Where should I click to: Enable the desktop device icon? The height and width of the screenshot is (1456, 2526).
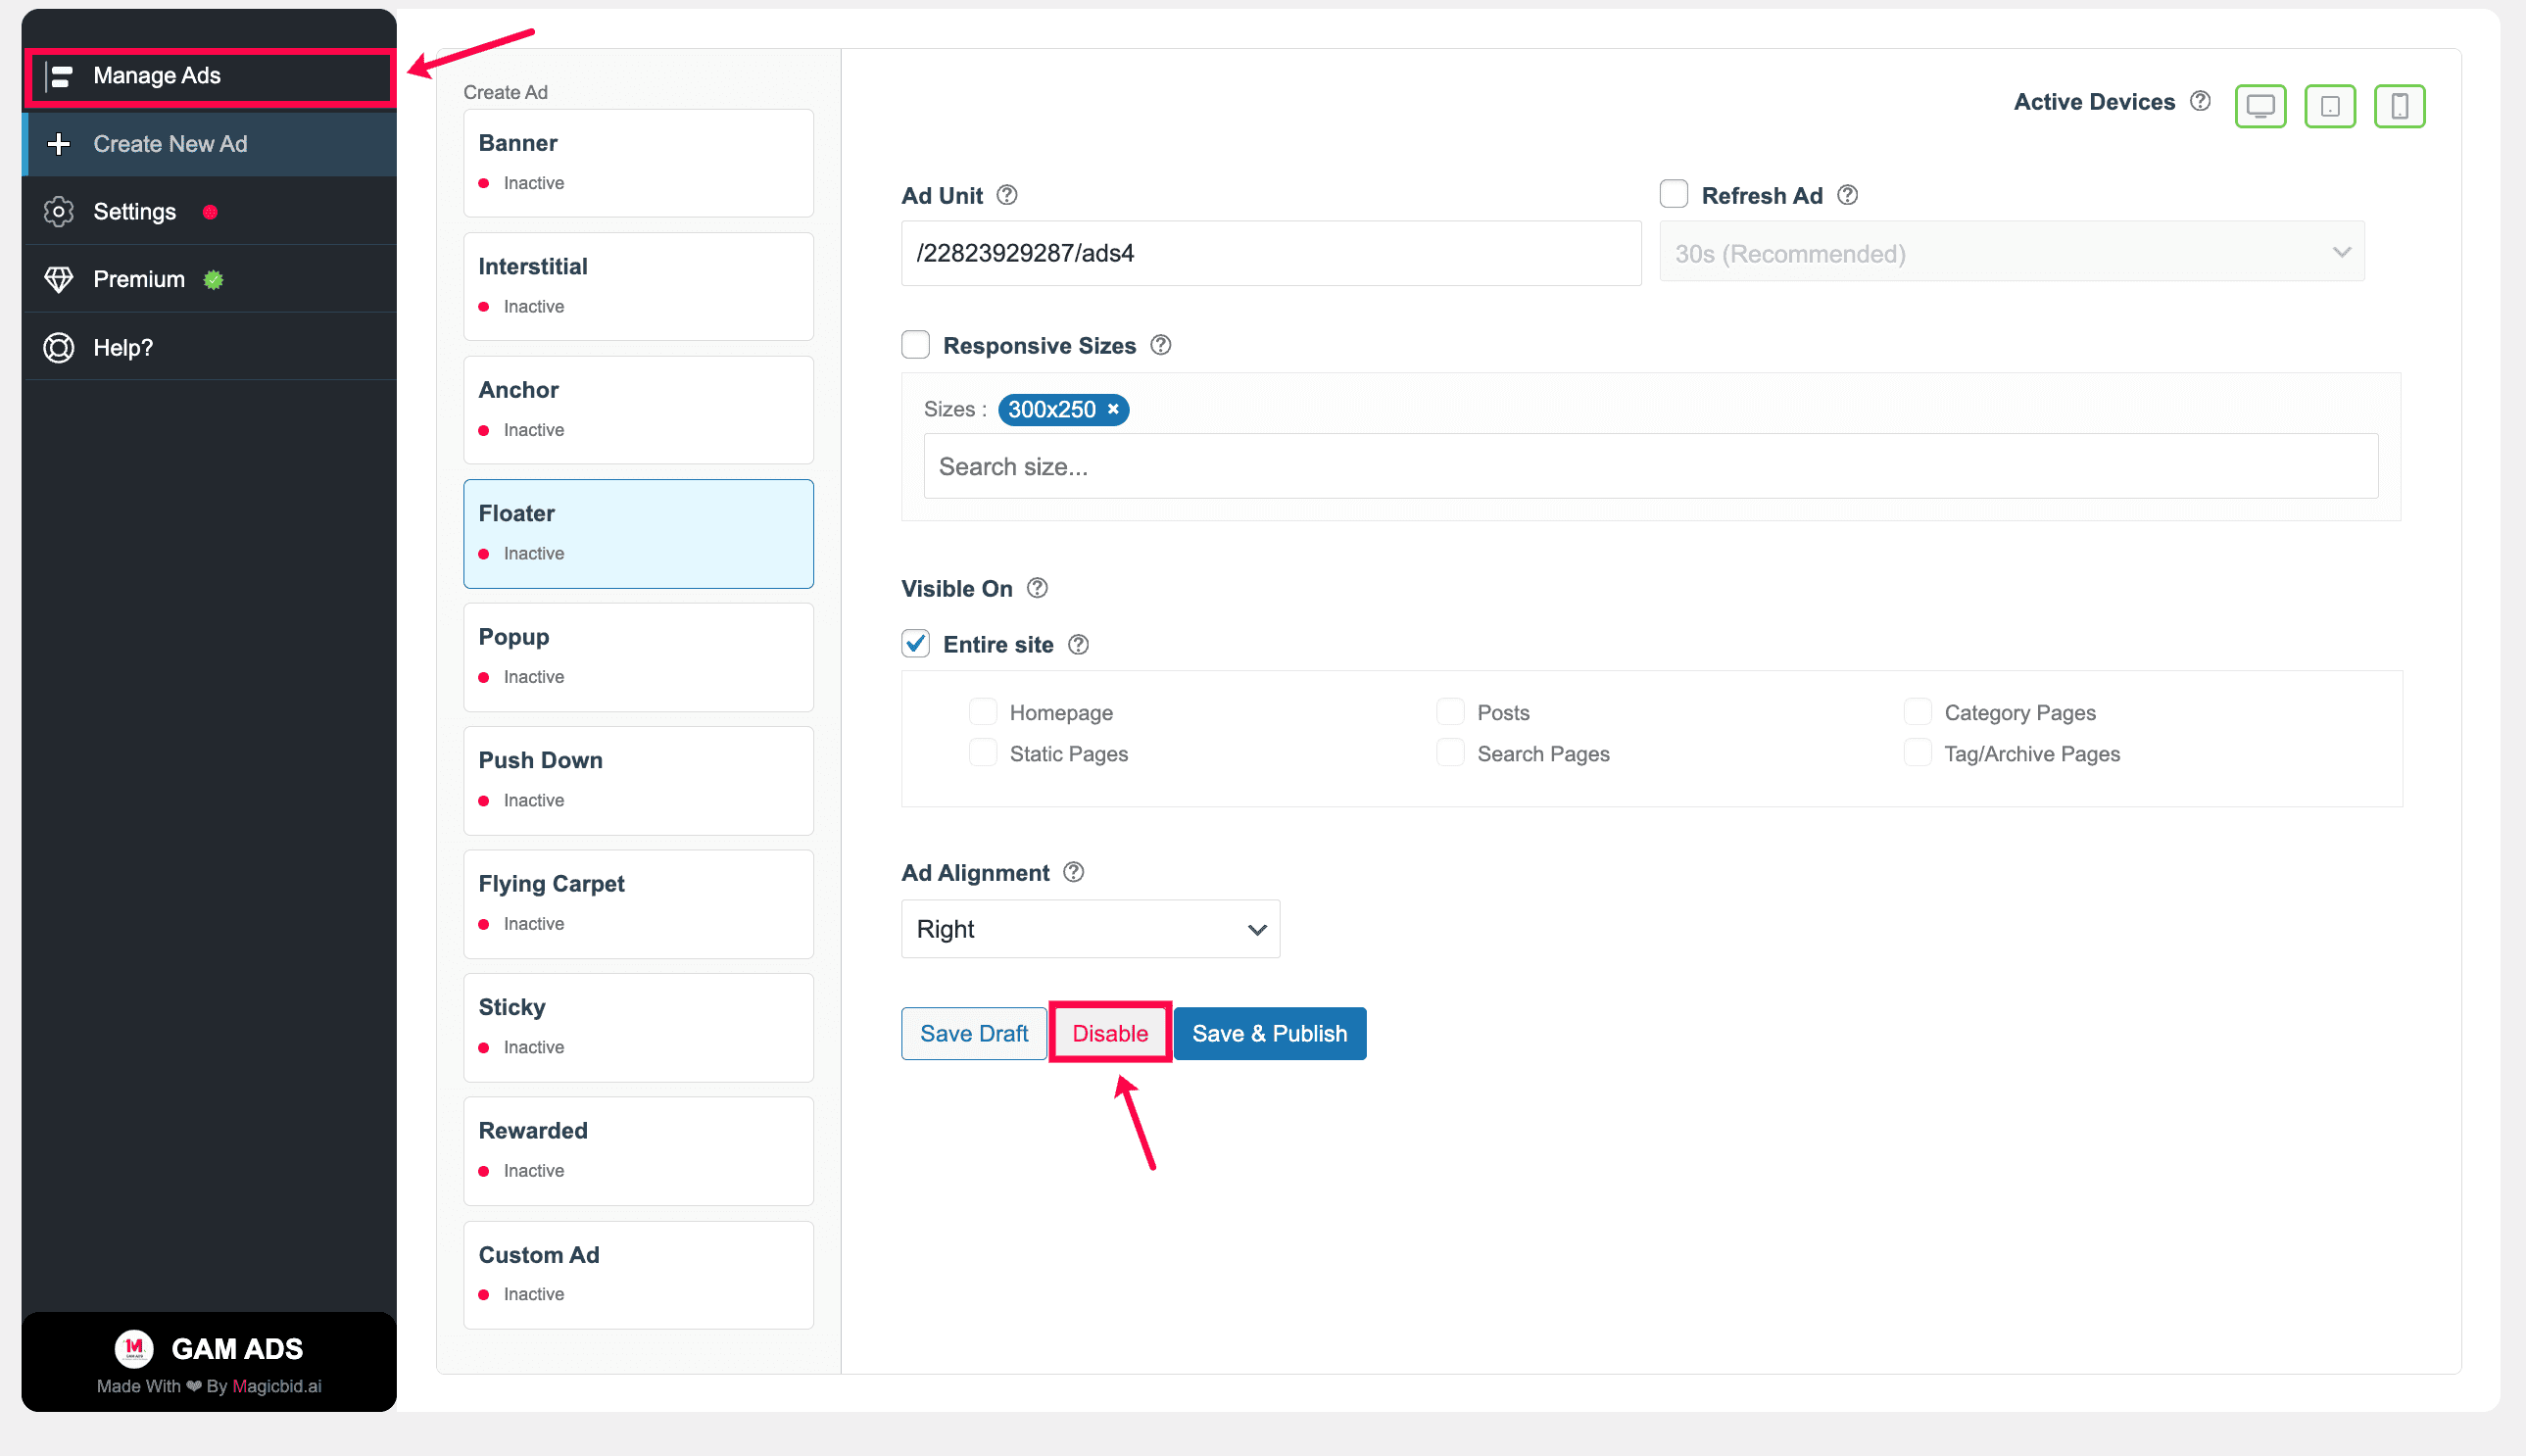tap(2260, 106)
